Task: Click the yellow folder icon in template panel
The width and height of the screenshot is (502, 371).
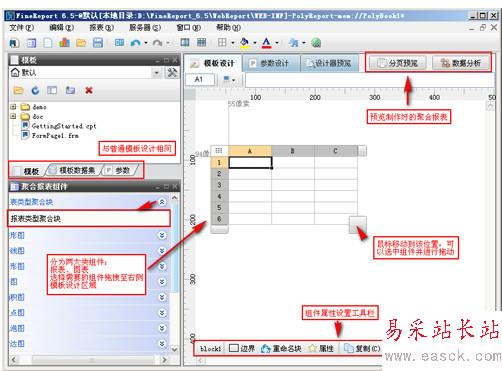Action: point(18,90)
